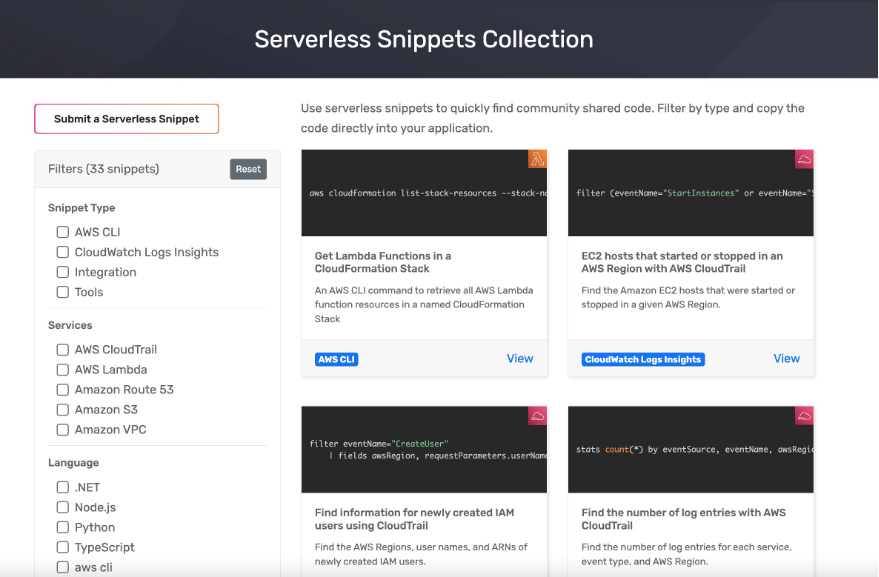Click title 'Find the number of log entries'
The height and width of the screenshot is (577, 879).
(x=683, y=519)
